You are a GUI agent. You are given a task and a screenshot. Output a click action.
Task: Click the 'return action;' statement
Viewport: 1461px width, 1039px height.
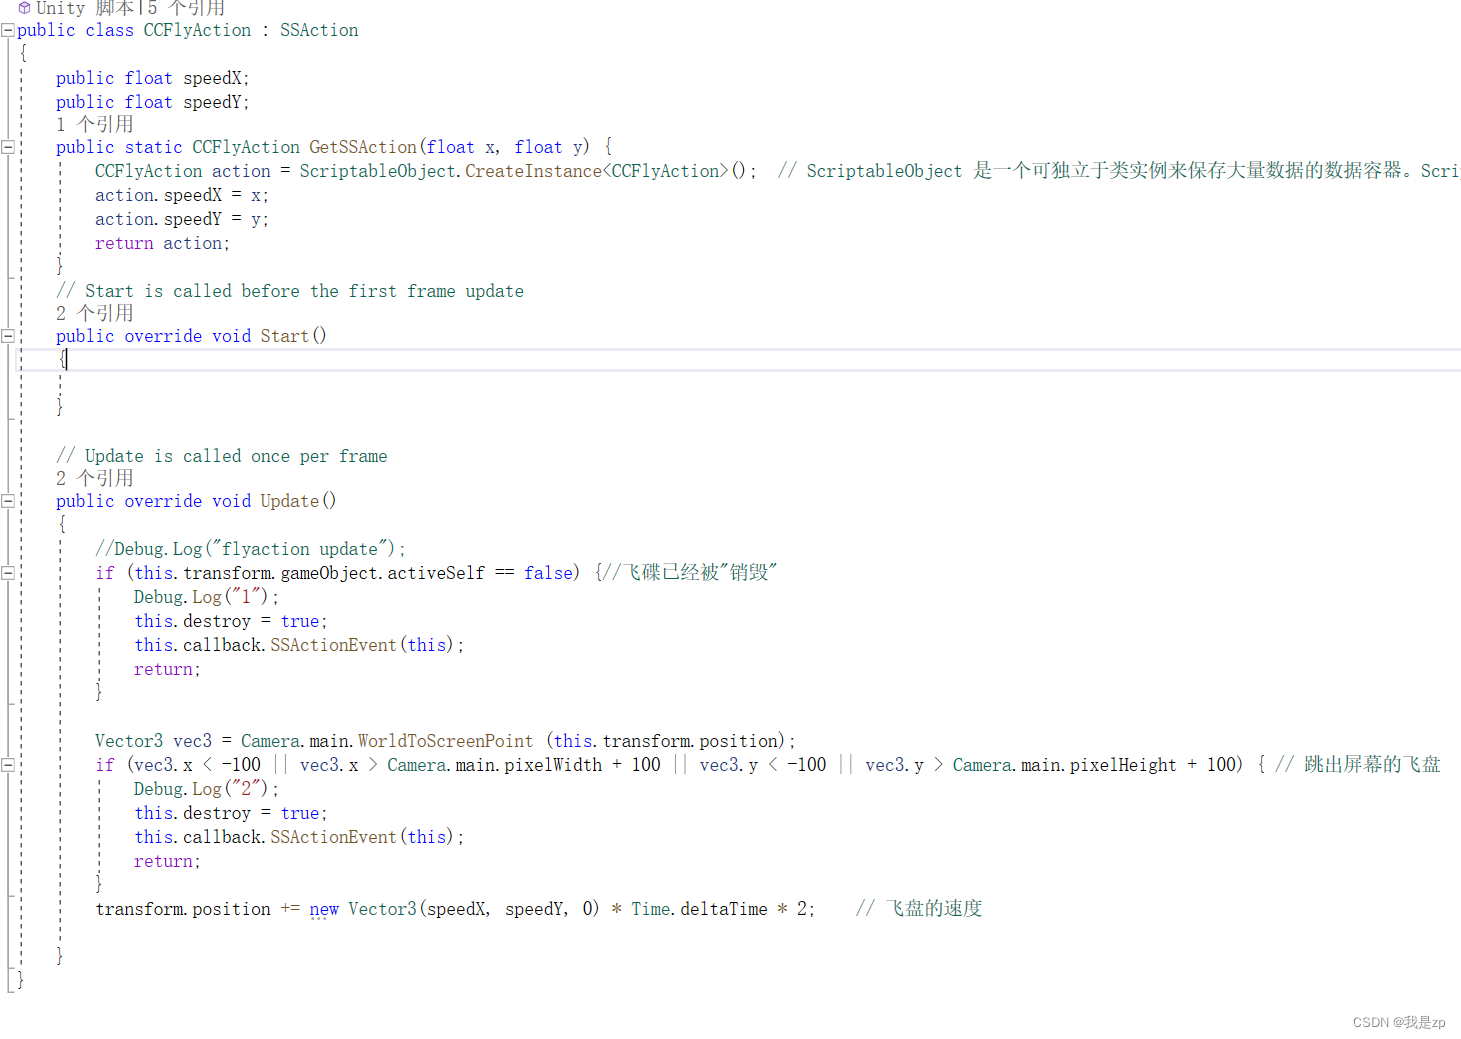(162, 243)
